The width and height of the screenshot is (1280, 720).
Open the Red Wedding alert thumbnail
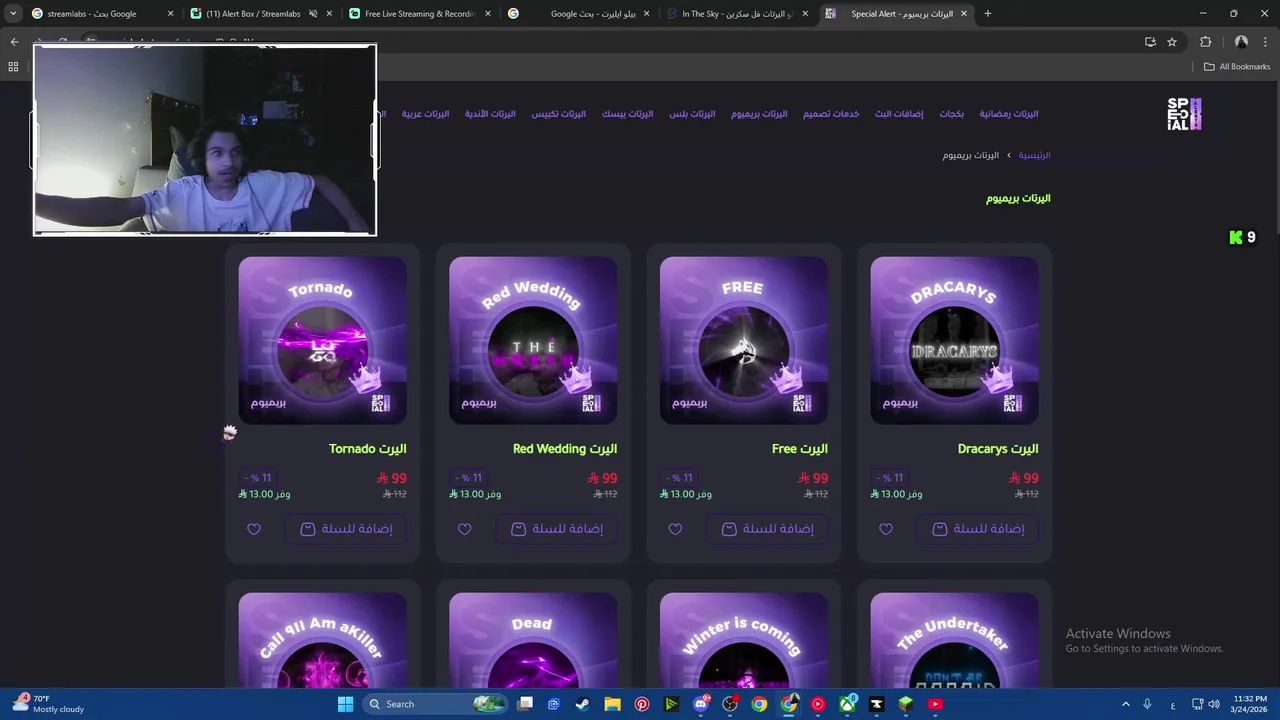[x=533, y=340]
